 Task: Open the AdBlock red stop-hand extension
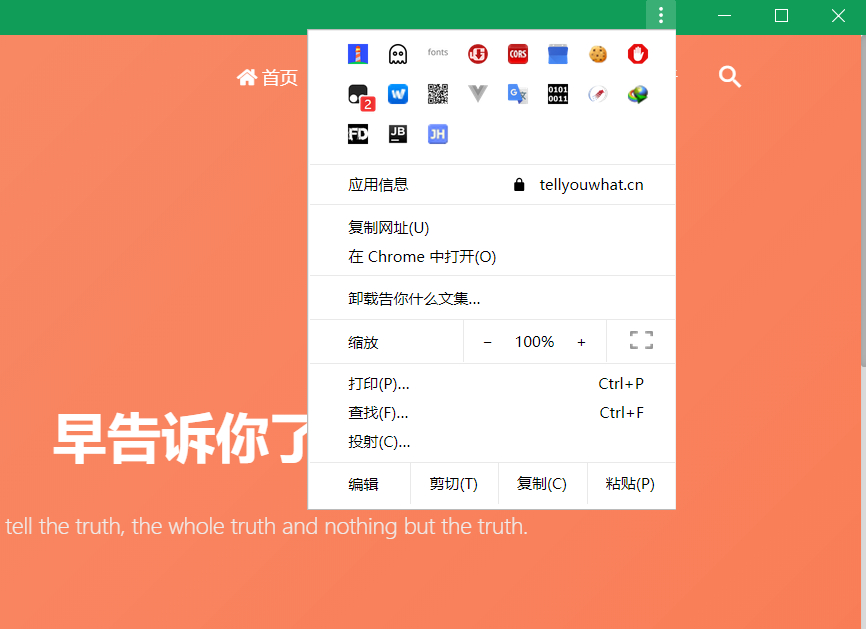[x=638, y=54]
